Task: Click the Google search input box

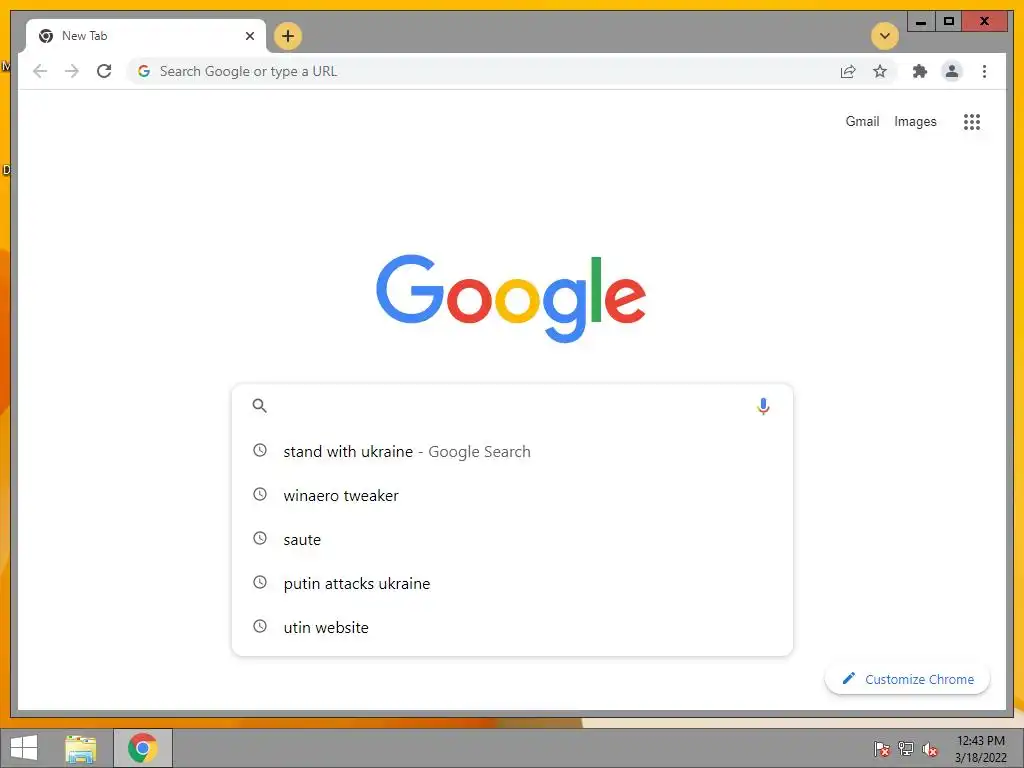Action: tap(512, 406)
